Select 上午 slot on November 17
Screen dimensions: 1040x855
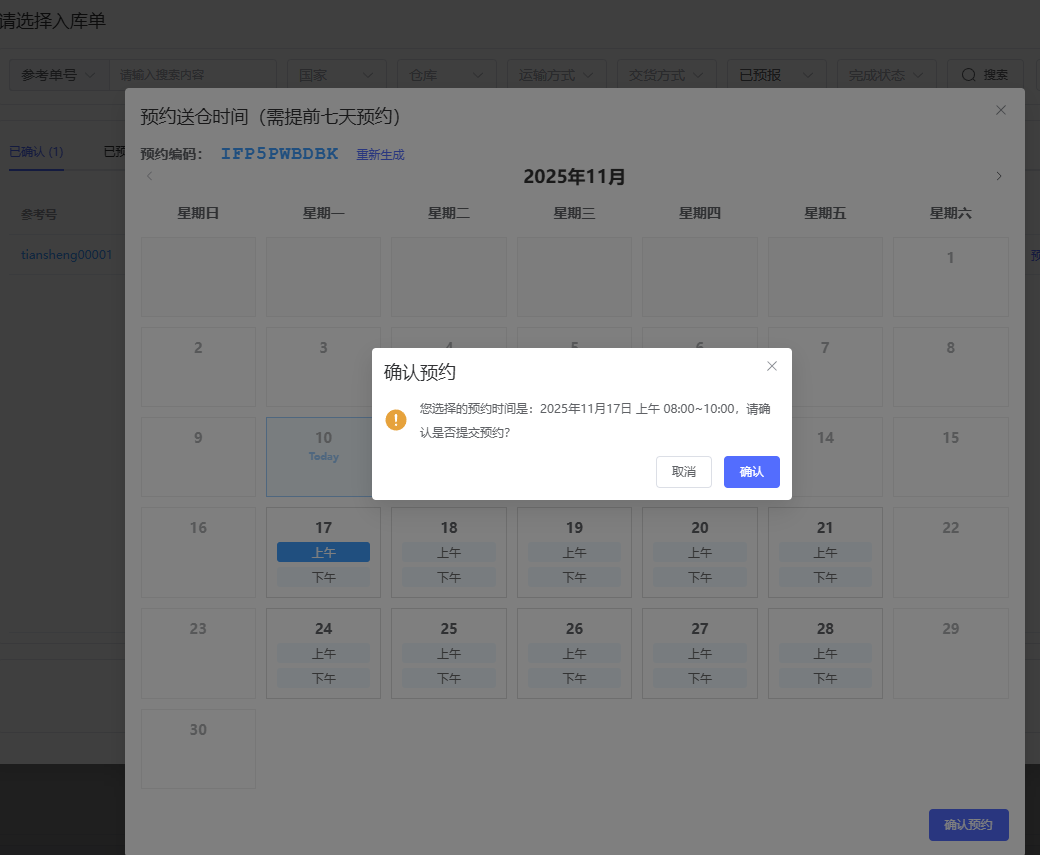coord(323,552)
